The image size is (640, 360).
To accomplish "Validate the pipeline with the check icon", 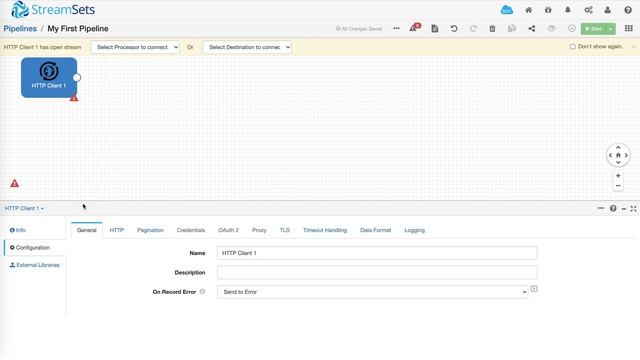I will (571, 29).
